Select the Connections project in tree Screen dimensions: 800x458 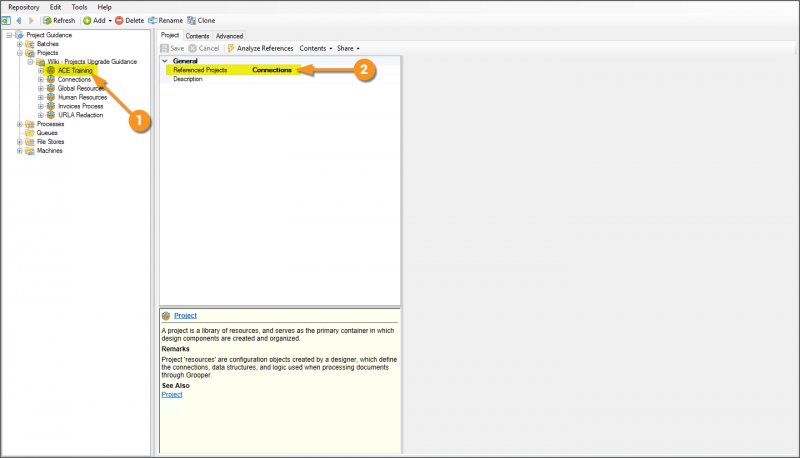74,80
